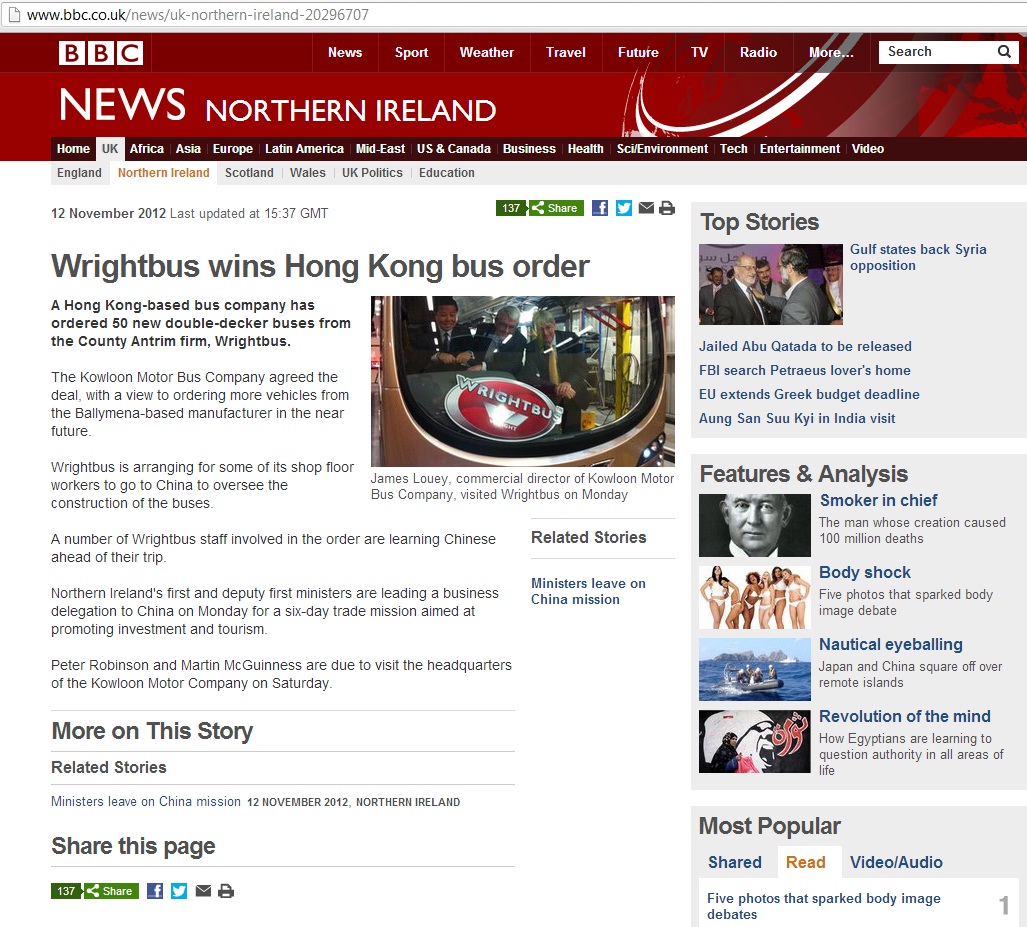Switch to the Shared tab in Most Popular
Image resolution: width=1027 pixels, height=927 pixels.
pyautogui.click(x=735, y=862)
